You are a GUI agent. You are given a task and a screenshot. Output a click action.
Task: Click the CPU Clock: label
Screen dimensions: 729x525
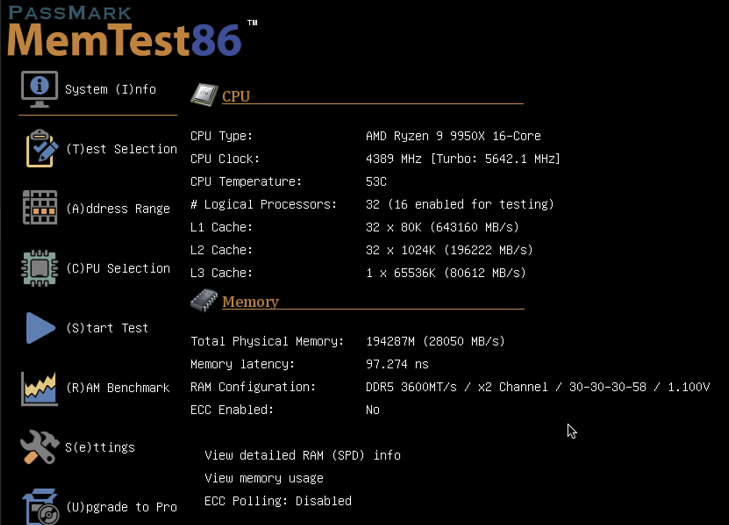pos(225,159)
